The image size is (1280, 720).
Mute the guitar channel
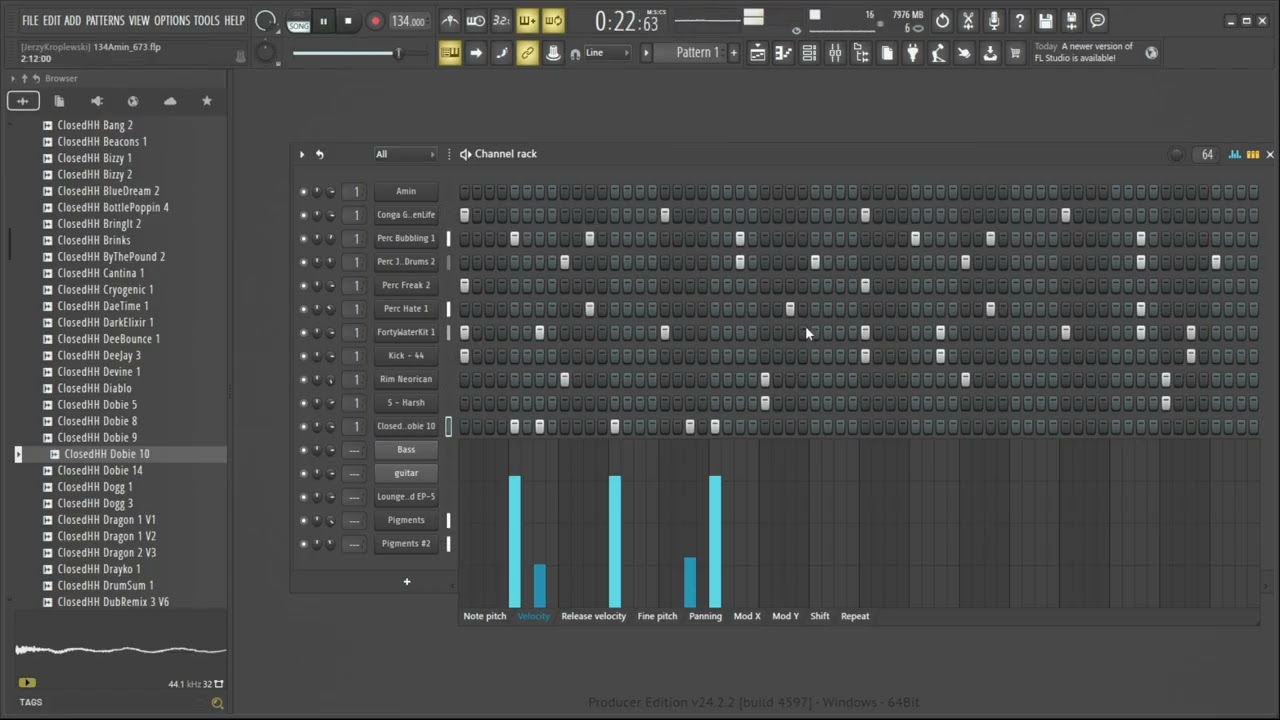303,473
